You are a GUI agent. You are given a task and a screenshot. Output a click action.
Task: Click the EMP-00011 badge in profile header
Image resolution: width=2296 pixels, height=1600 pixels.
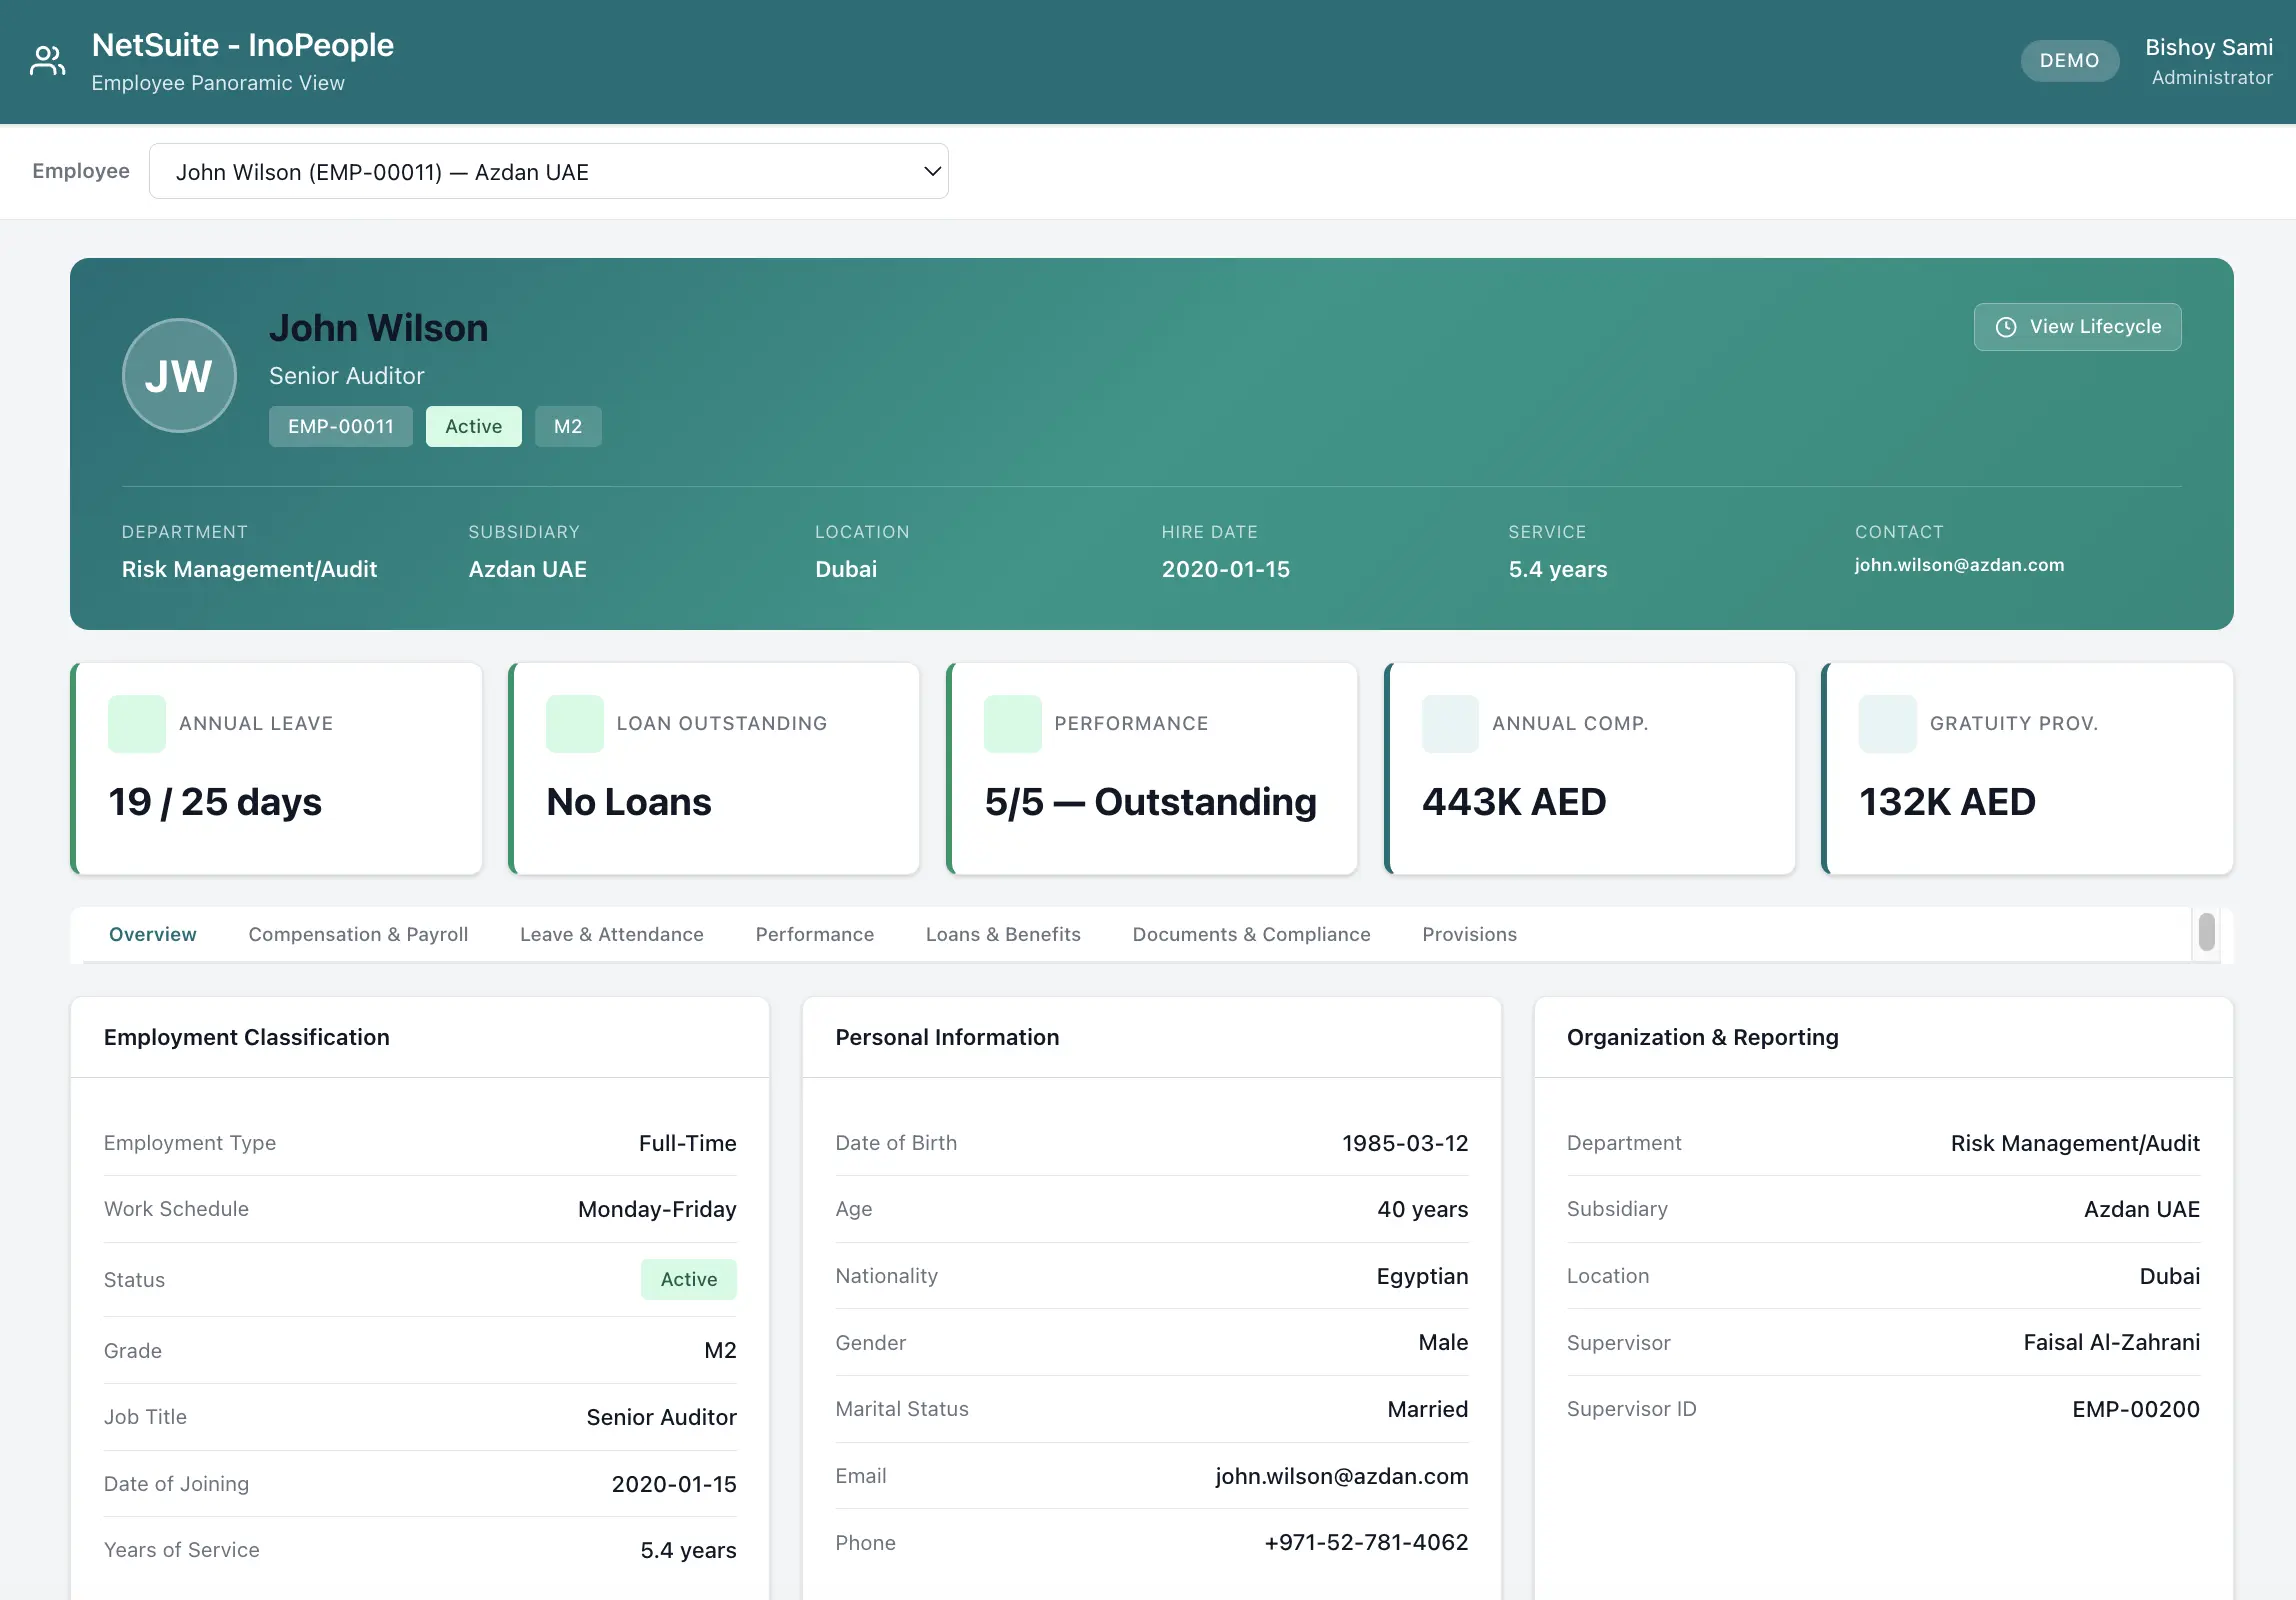341,426
